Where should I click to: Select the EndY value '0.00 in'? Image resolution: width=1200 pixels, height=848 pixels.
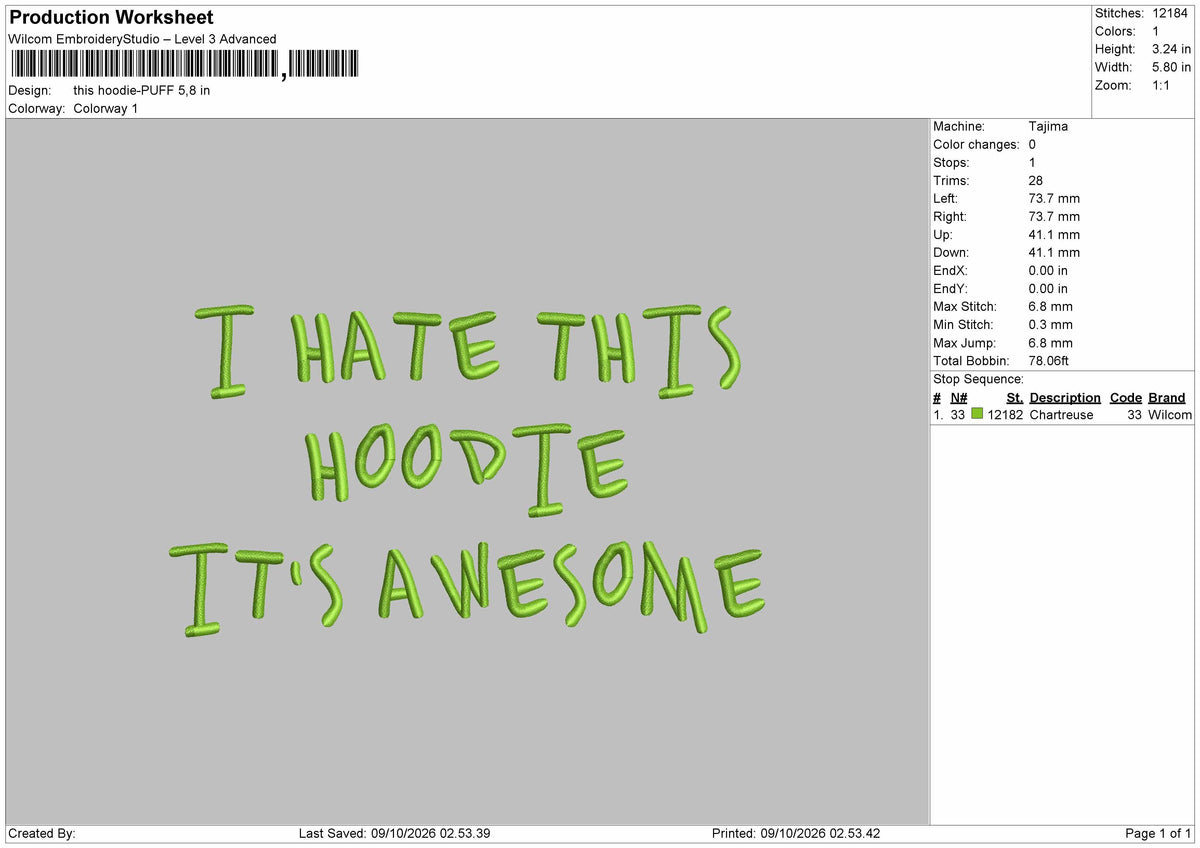pos(1048,288)
